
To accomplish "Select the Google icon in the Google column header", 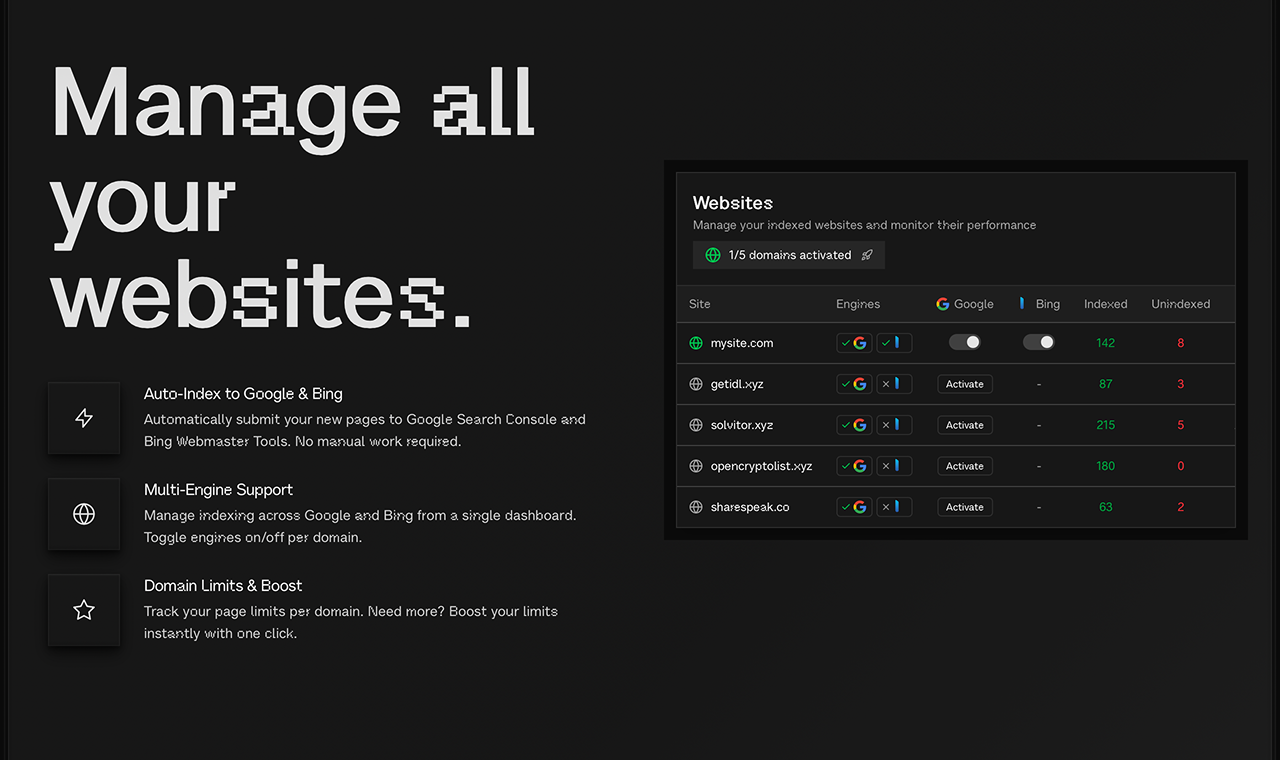I will click(941, 303).
